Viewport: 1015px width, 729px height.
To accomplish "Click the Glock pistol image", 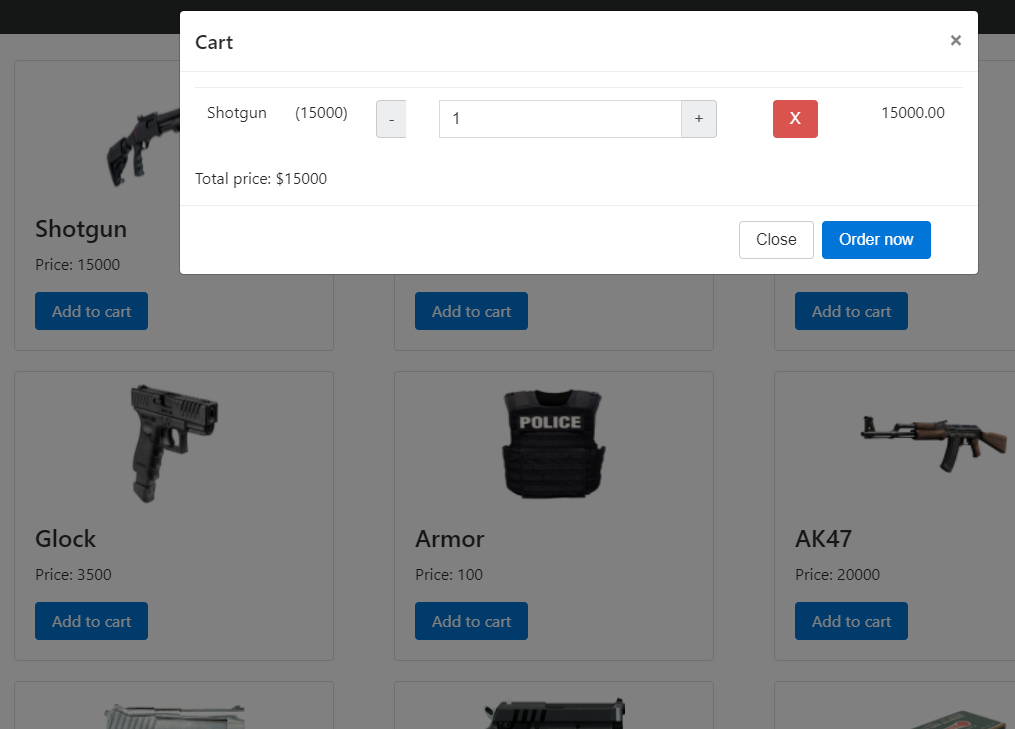I will [173, 443].
